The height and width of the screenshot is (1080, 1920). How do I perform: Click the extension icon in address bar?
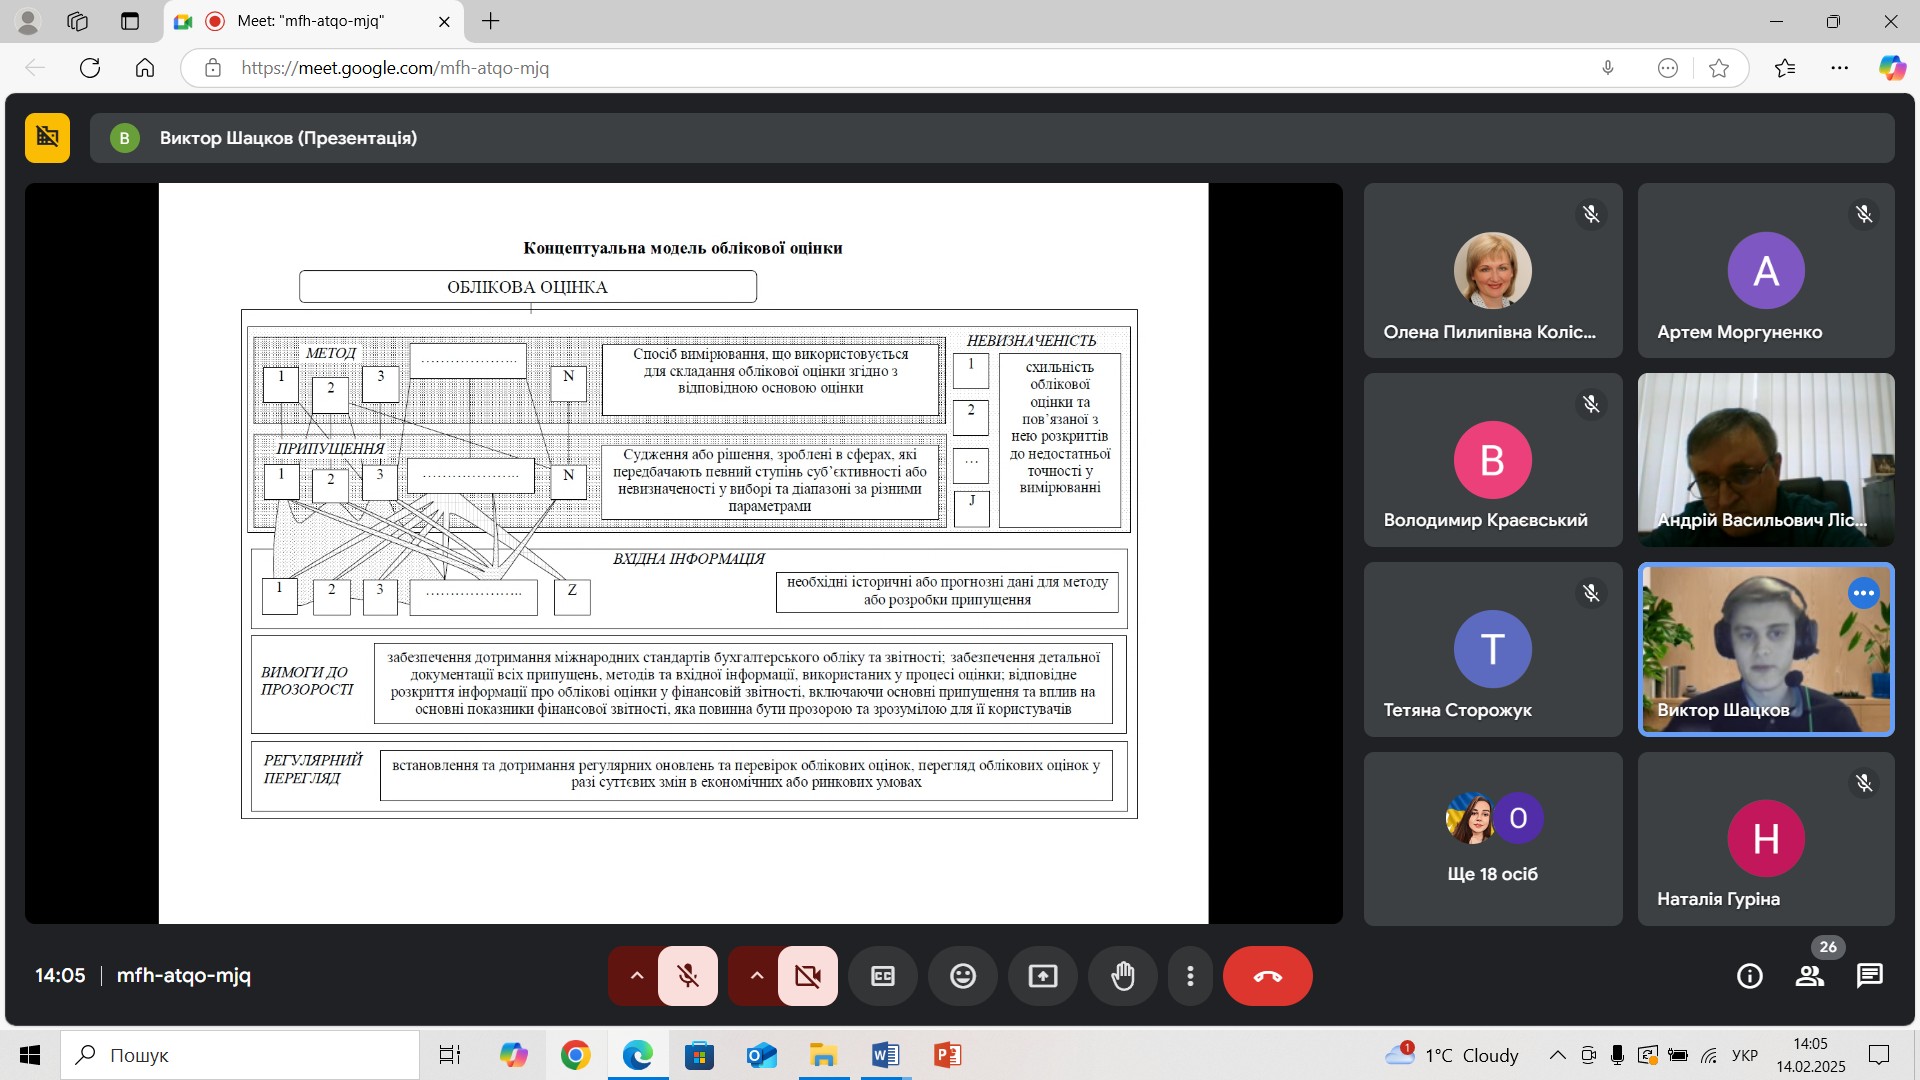[1667, 68]
